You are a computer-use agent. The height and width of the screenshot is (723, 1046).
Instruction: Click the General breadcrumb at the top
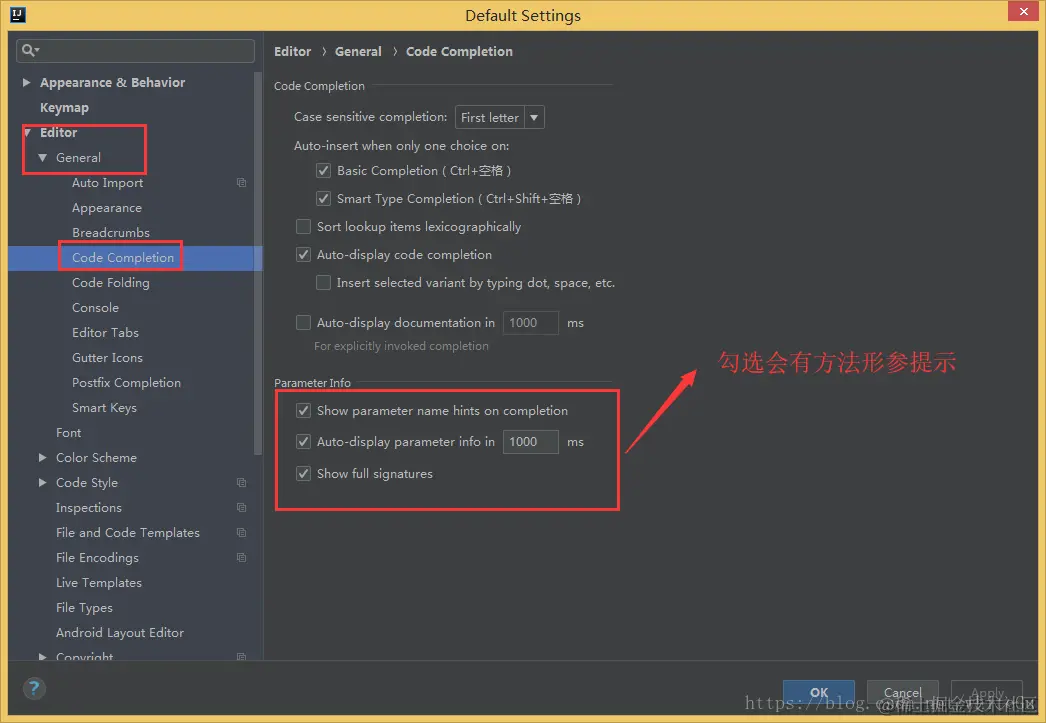point(358,51)
